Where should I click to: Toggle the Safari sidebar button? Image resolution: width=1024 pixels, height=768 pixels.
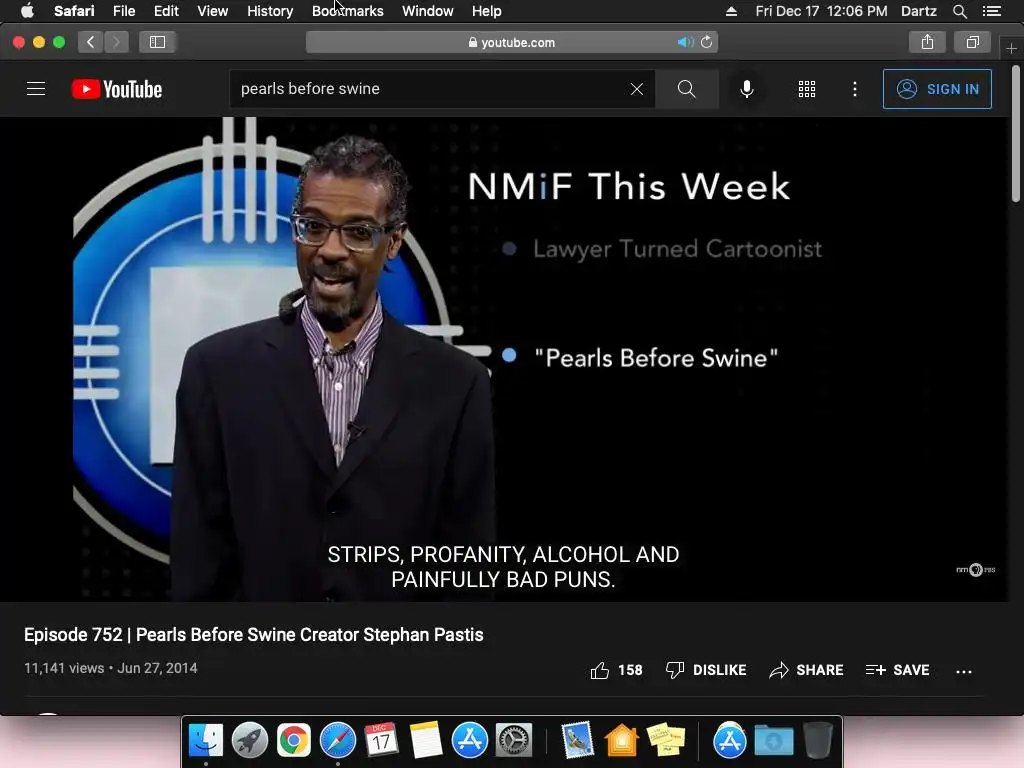(157, 42)
